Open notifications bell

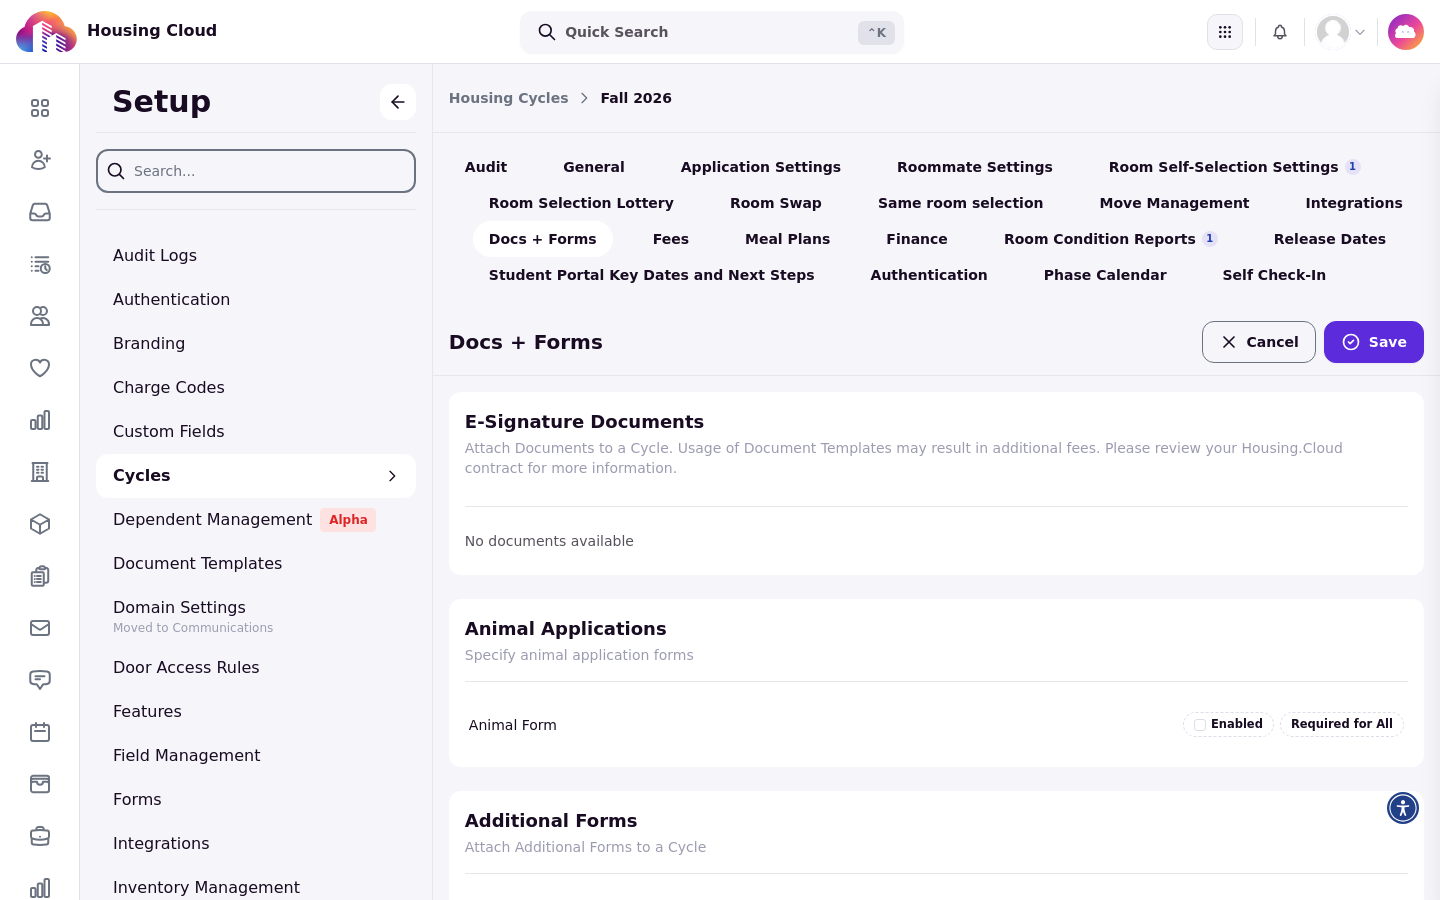1280,32
